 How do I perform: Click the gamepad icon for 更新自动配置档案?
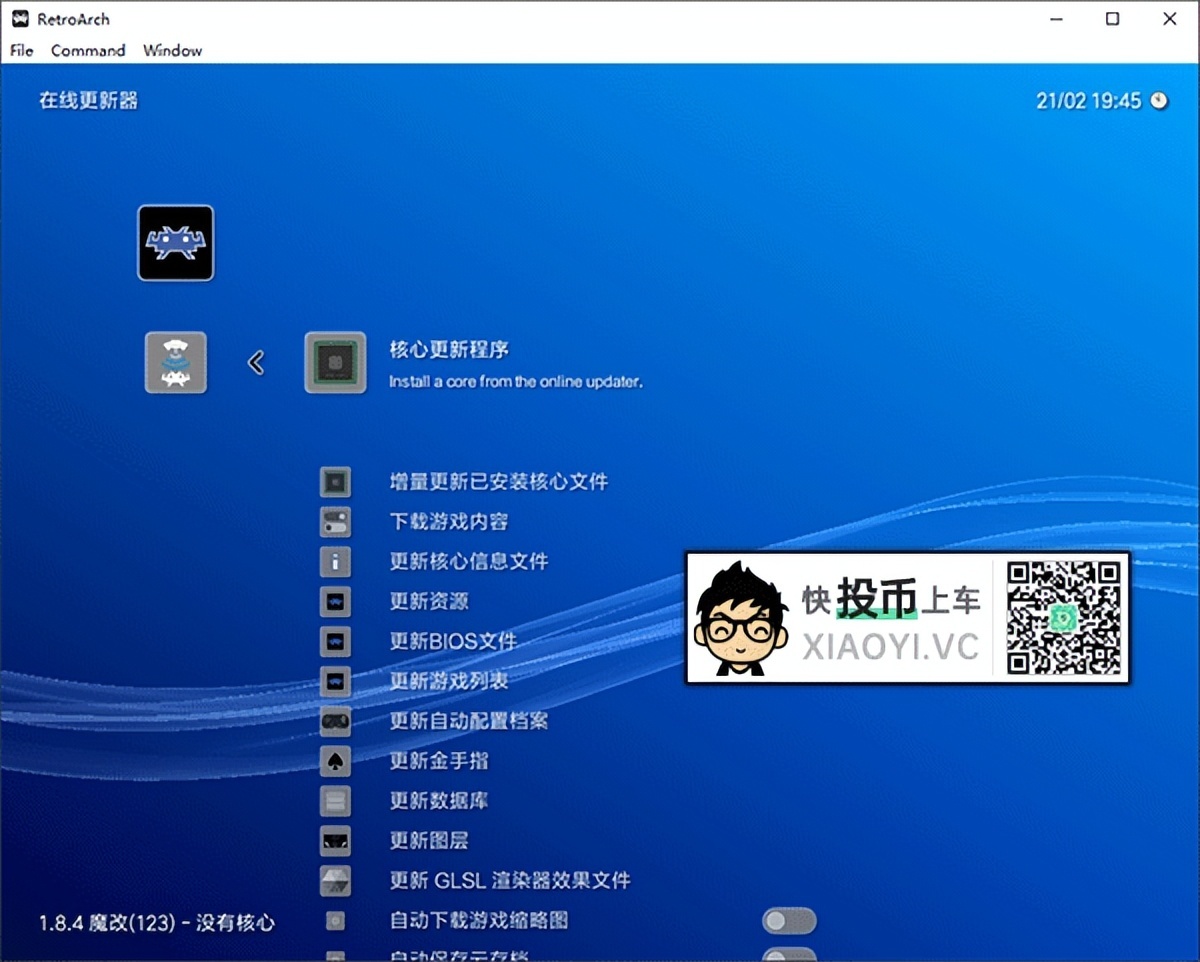point(335,721)
